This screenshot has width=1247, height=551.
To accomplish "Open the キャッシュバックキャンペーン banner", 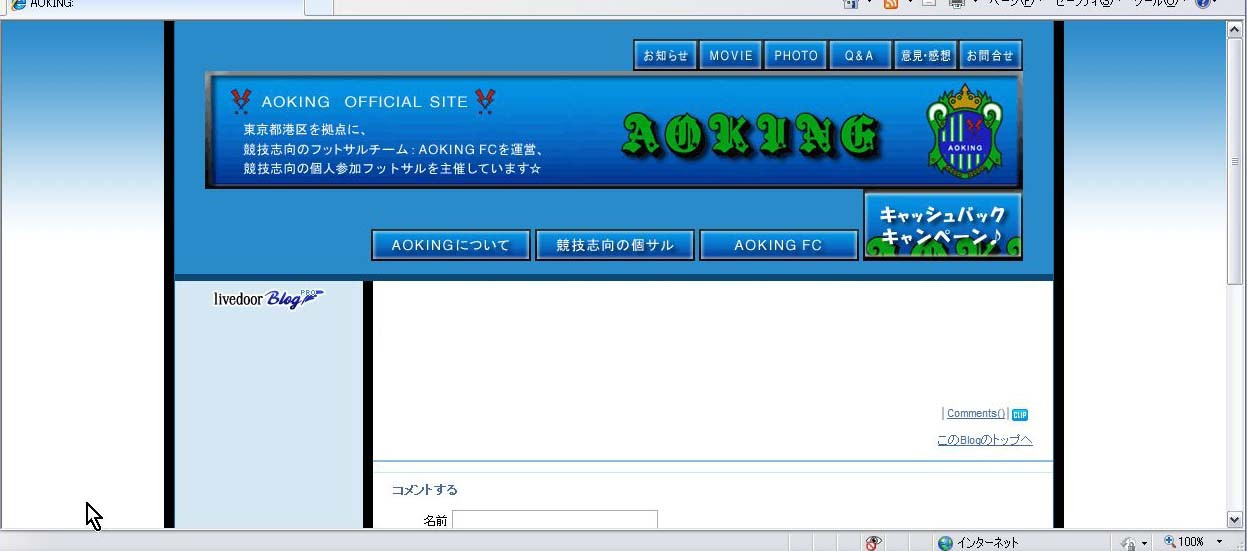I will (x=943, y=226).
